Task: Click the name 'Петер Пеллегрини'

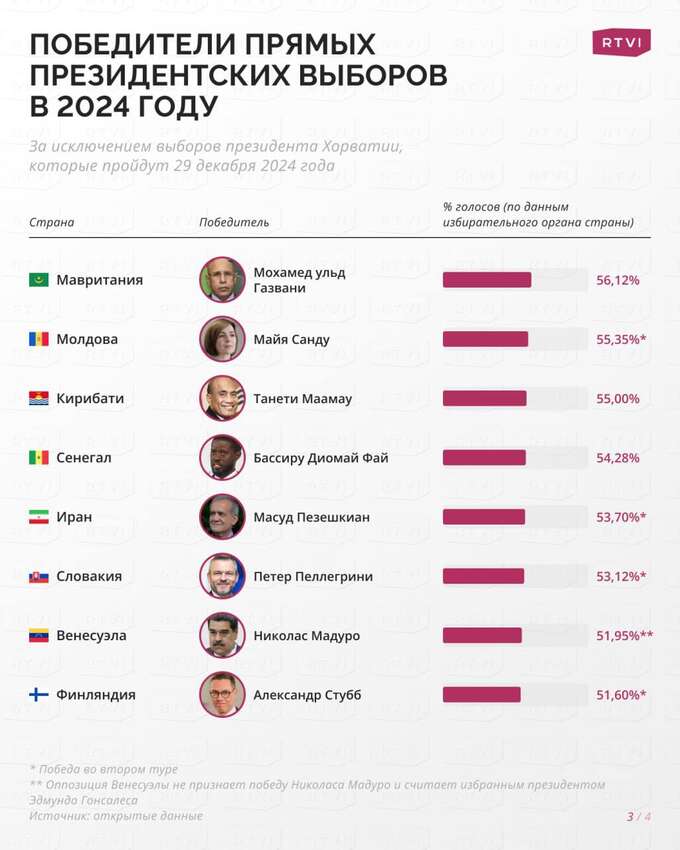Action: pyautogui.click(x=313, y=577)
